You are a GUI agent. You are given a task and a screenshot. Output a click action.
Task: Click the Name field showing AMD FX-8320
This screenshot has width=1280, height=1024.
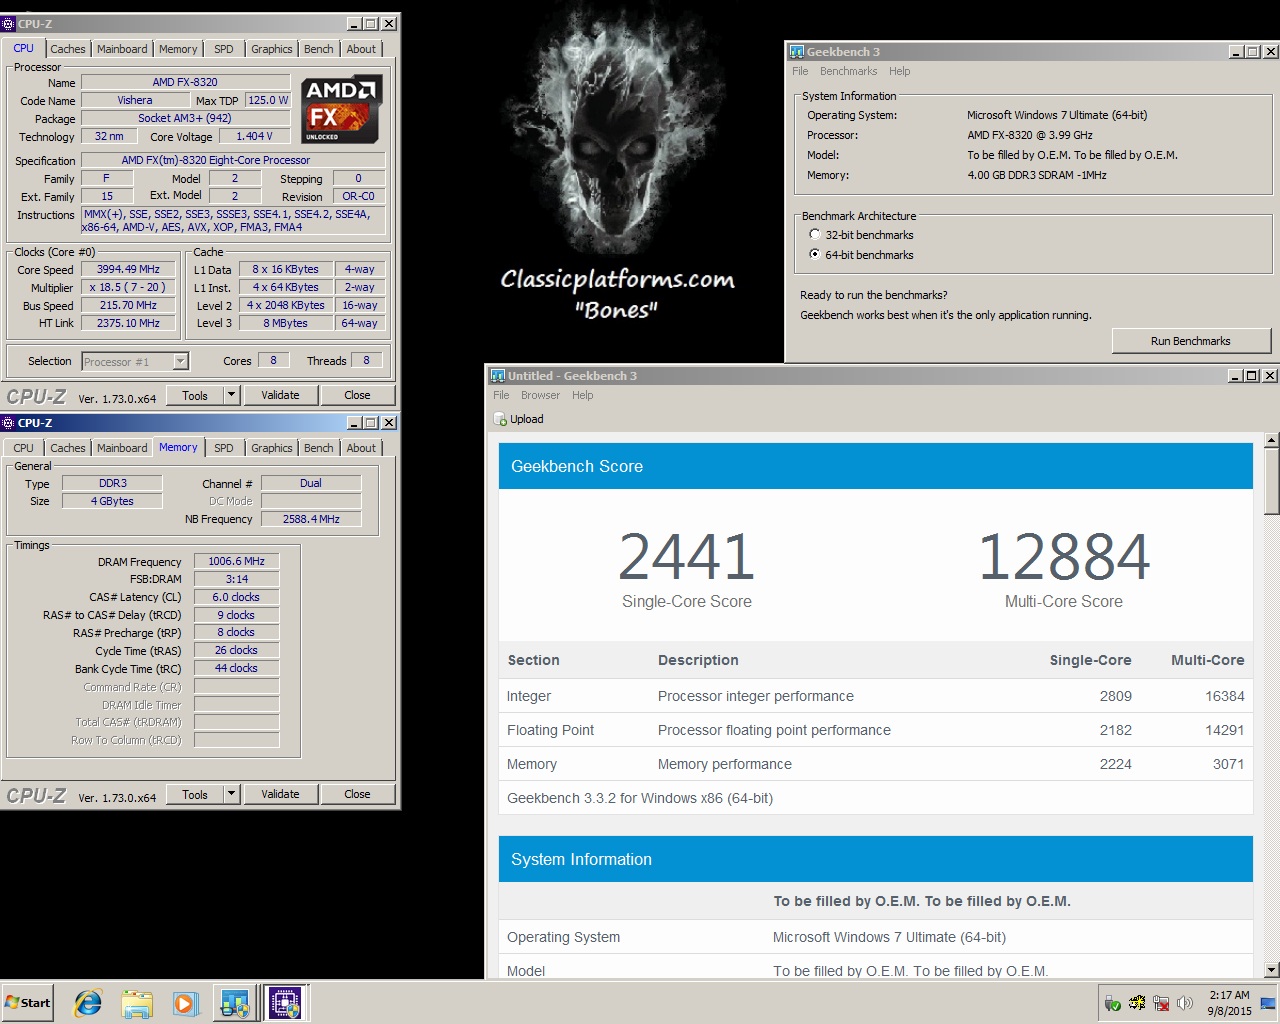click(x=185, y=83)
